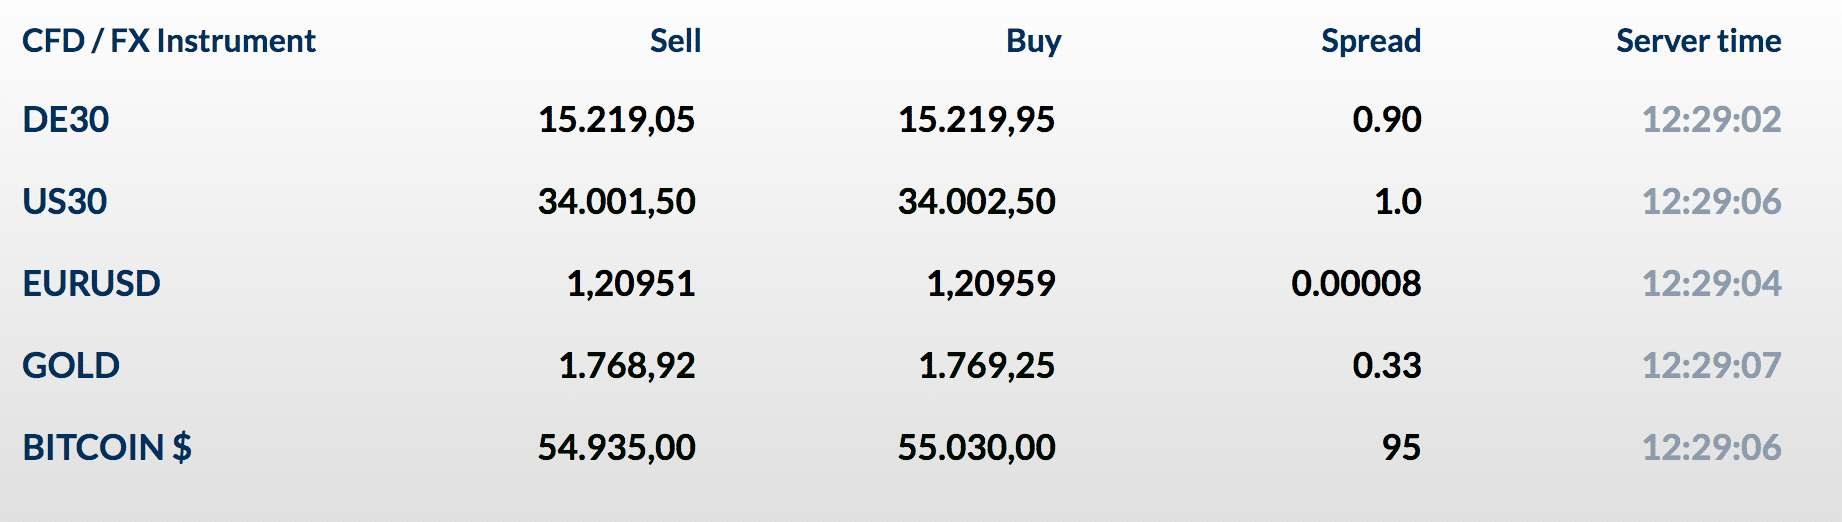Click US30 buy price 34.002,50
1842x522 pixels.
976,202
